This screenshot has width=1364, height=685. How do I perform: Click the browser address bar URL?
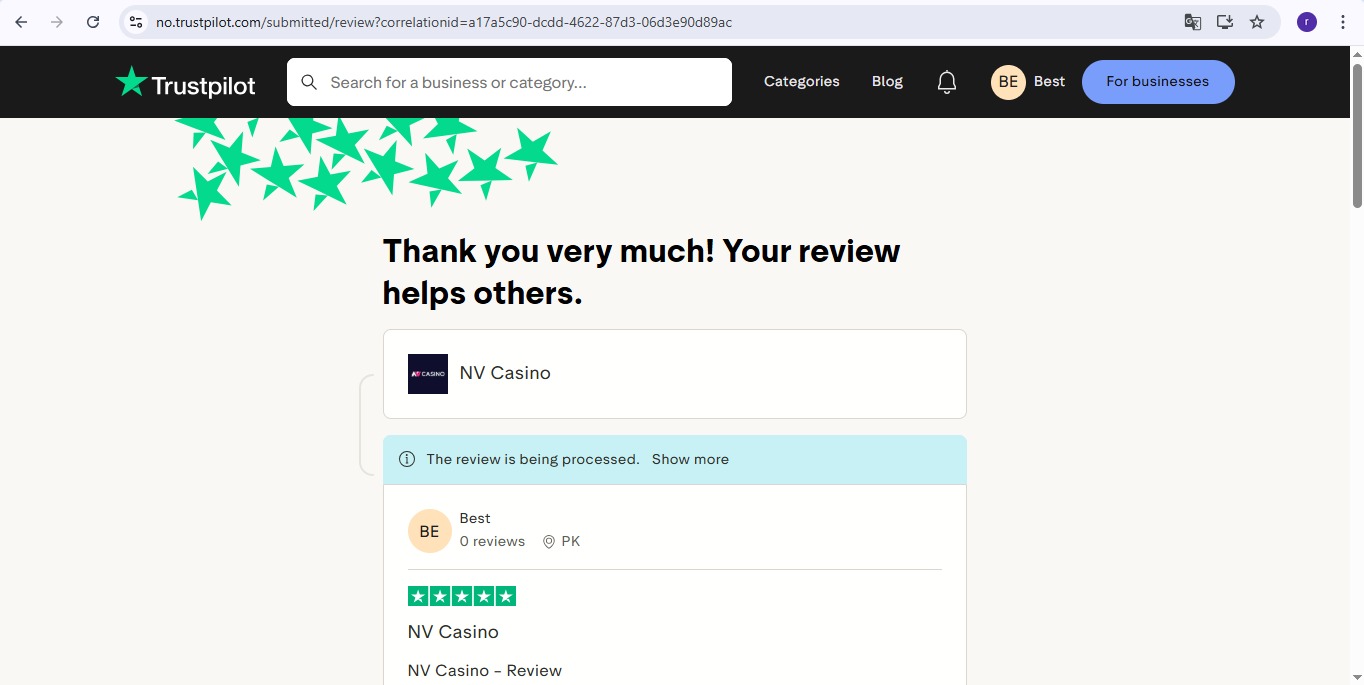[x=444, y=22]
